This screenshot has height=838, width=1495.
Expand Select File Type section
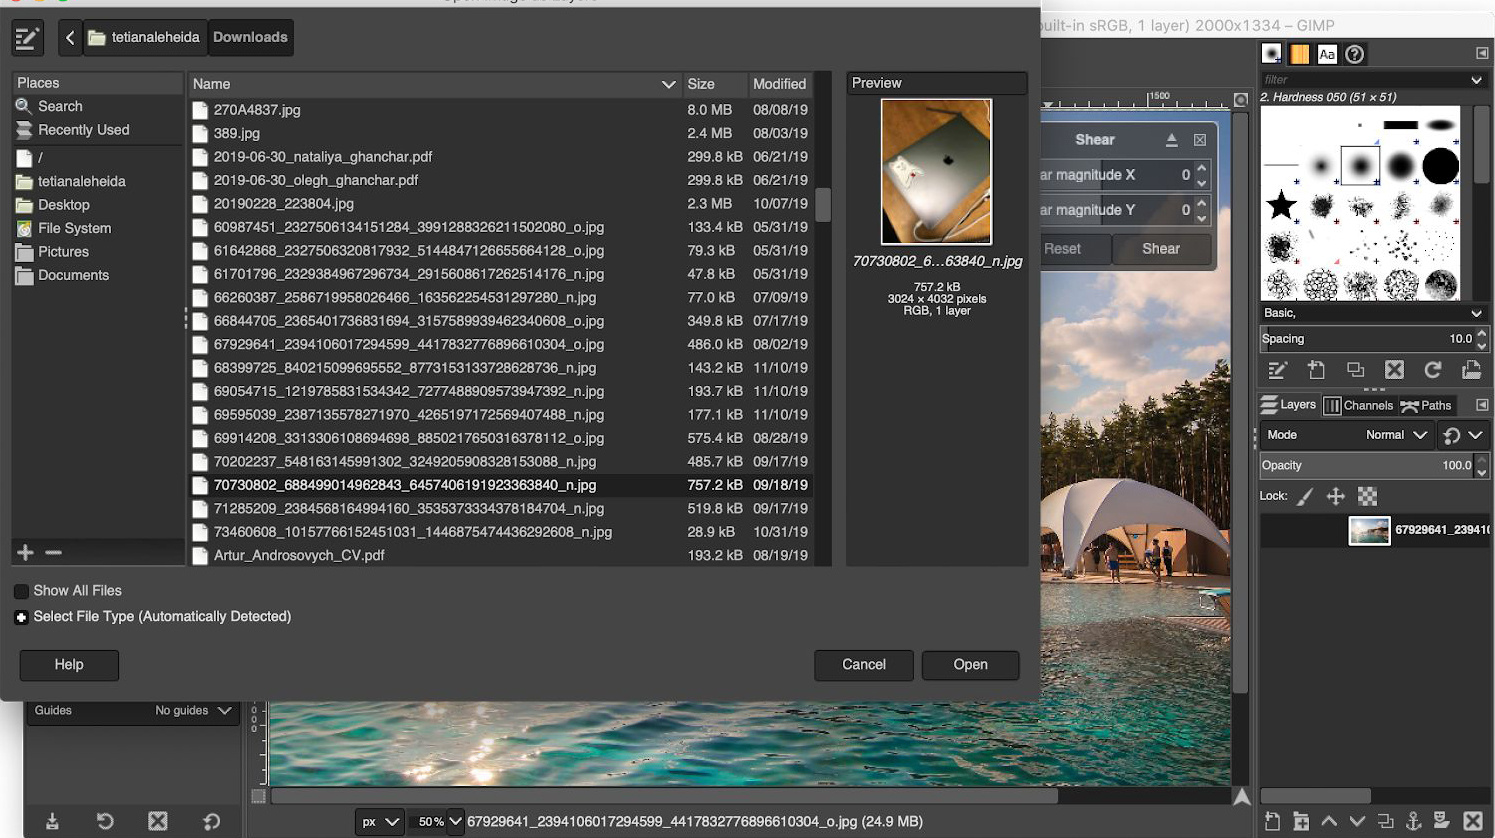[21, 617]
